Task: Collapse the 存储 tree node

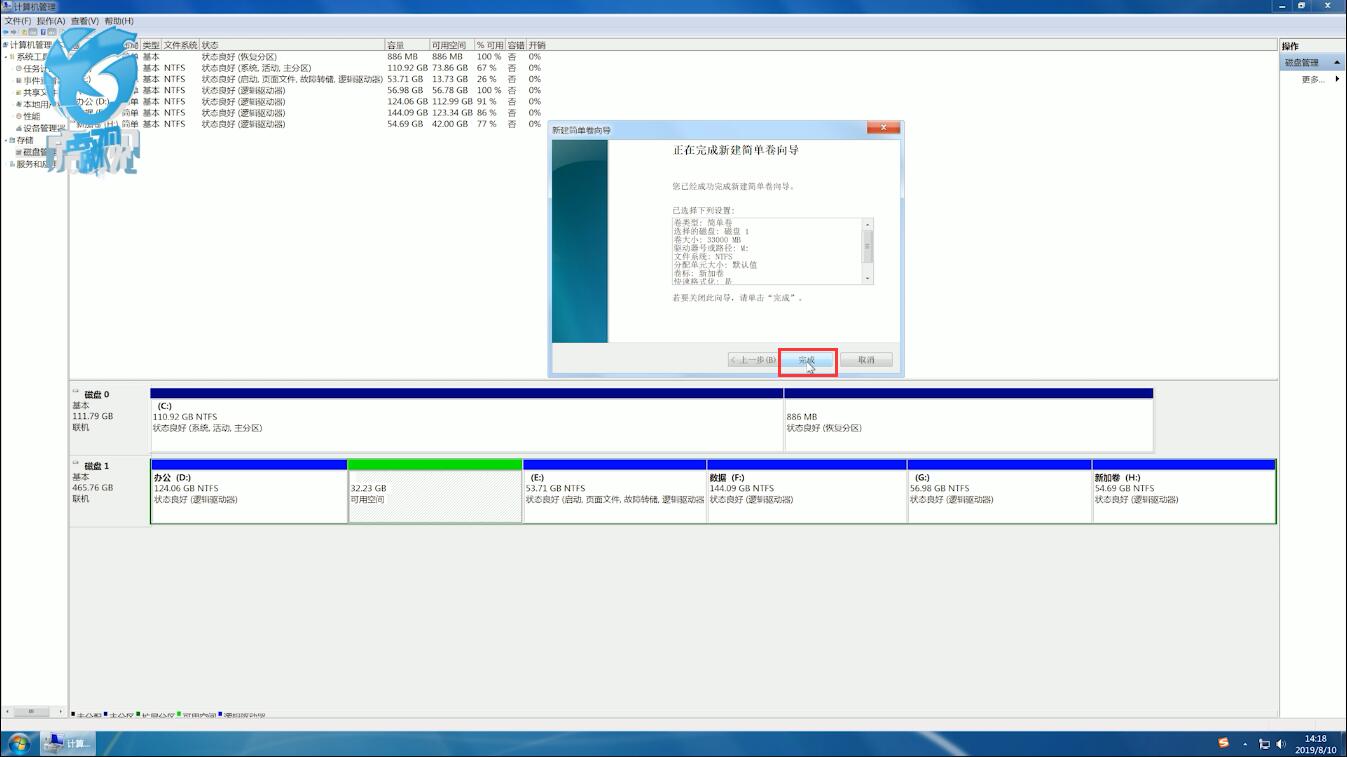Action: pos(5,141)
